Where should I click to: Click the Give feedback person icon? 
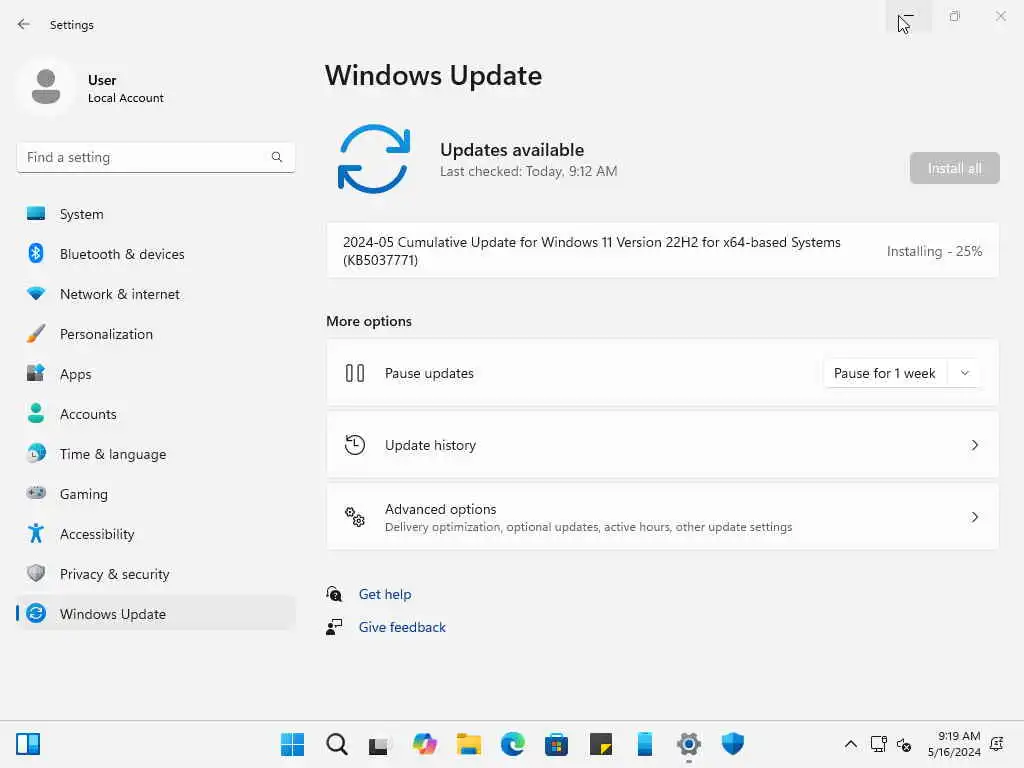[334, 627]
